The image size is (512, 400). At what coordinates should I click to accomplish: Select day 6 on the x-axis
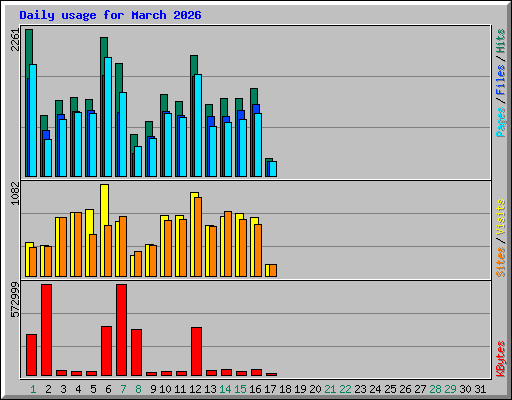pos(108,389)
